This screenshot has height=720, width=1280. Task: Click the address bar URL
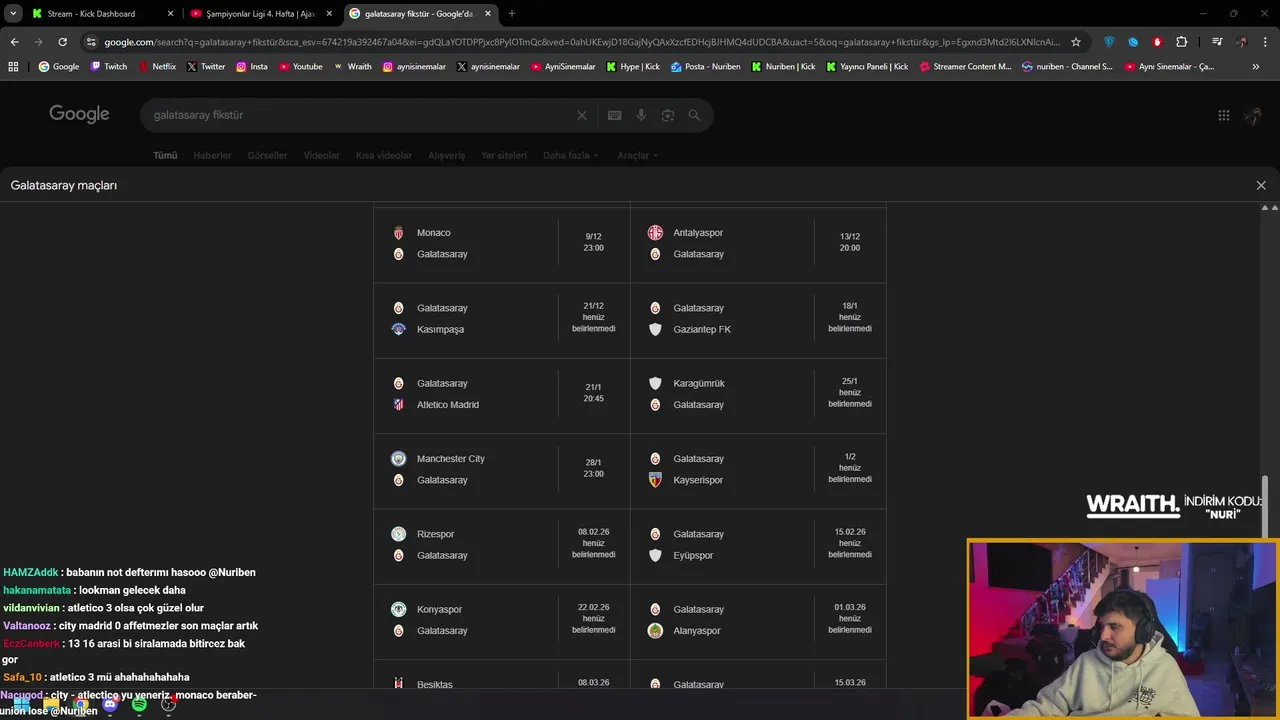click(580, 42)
